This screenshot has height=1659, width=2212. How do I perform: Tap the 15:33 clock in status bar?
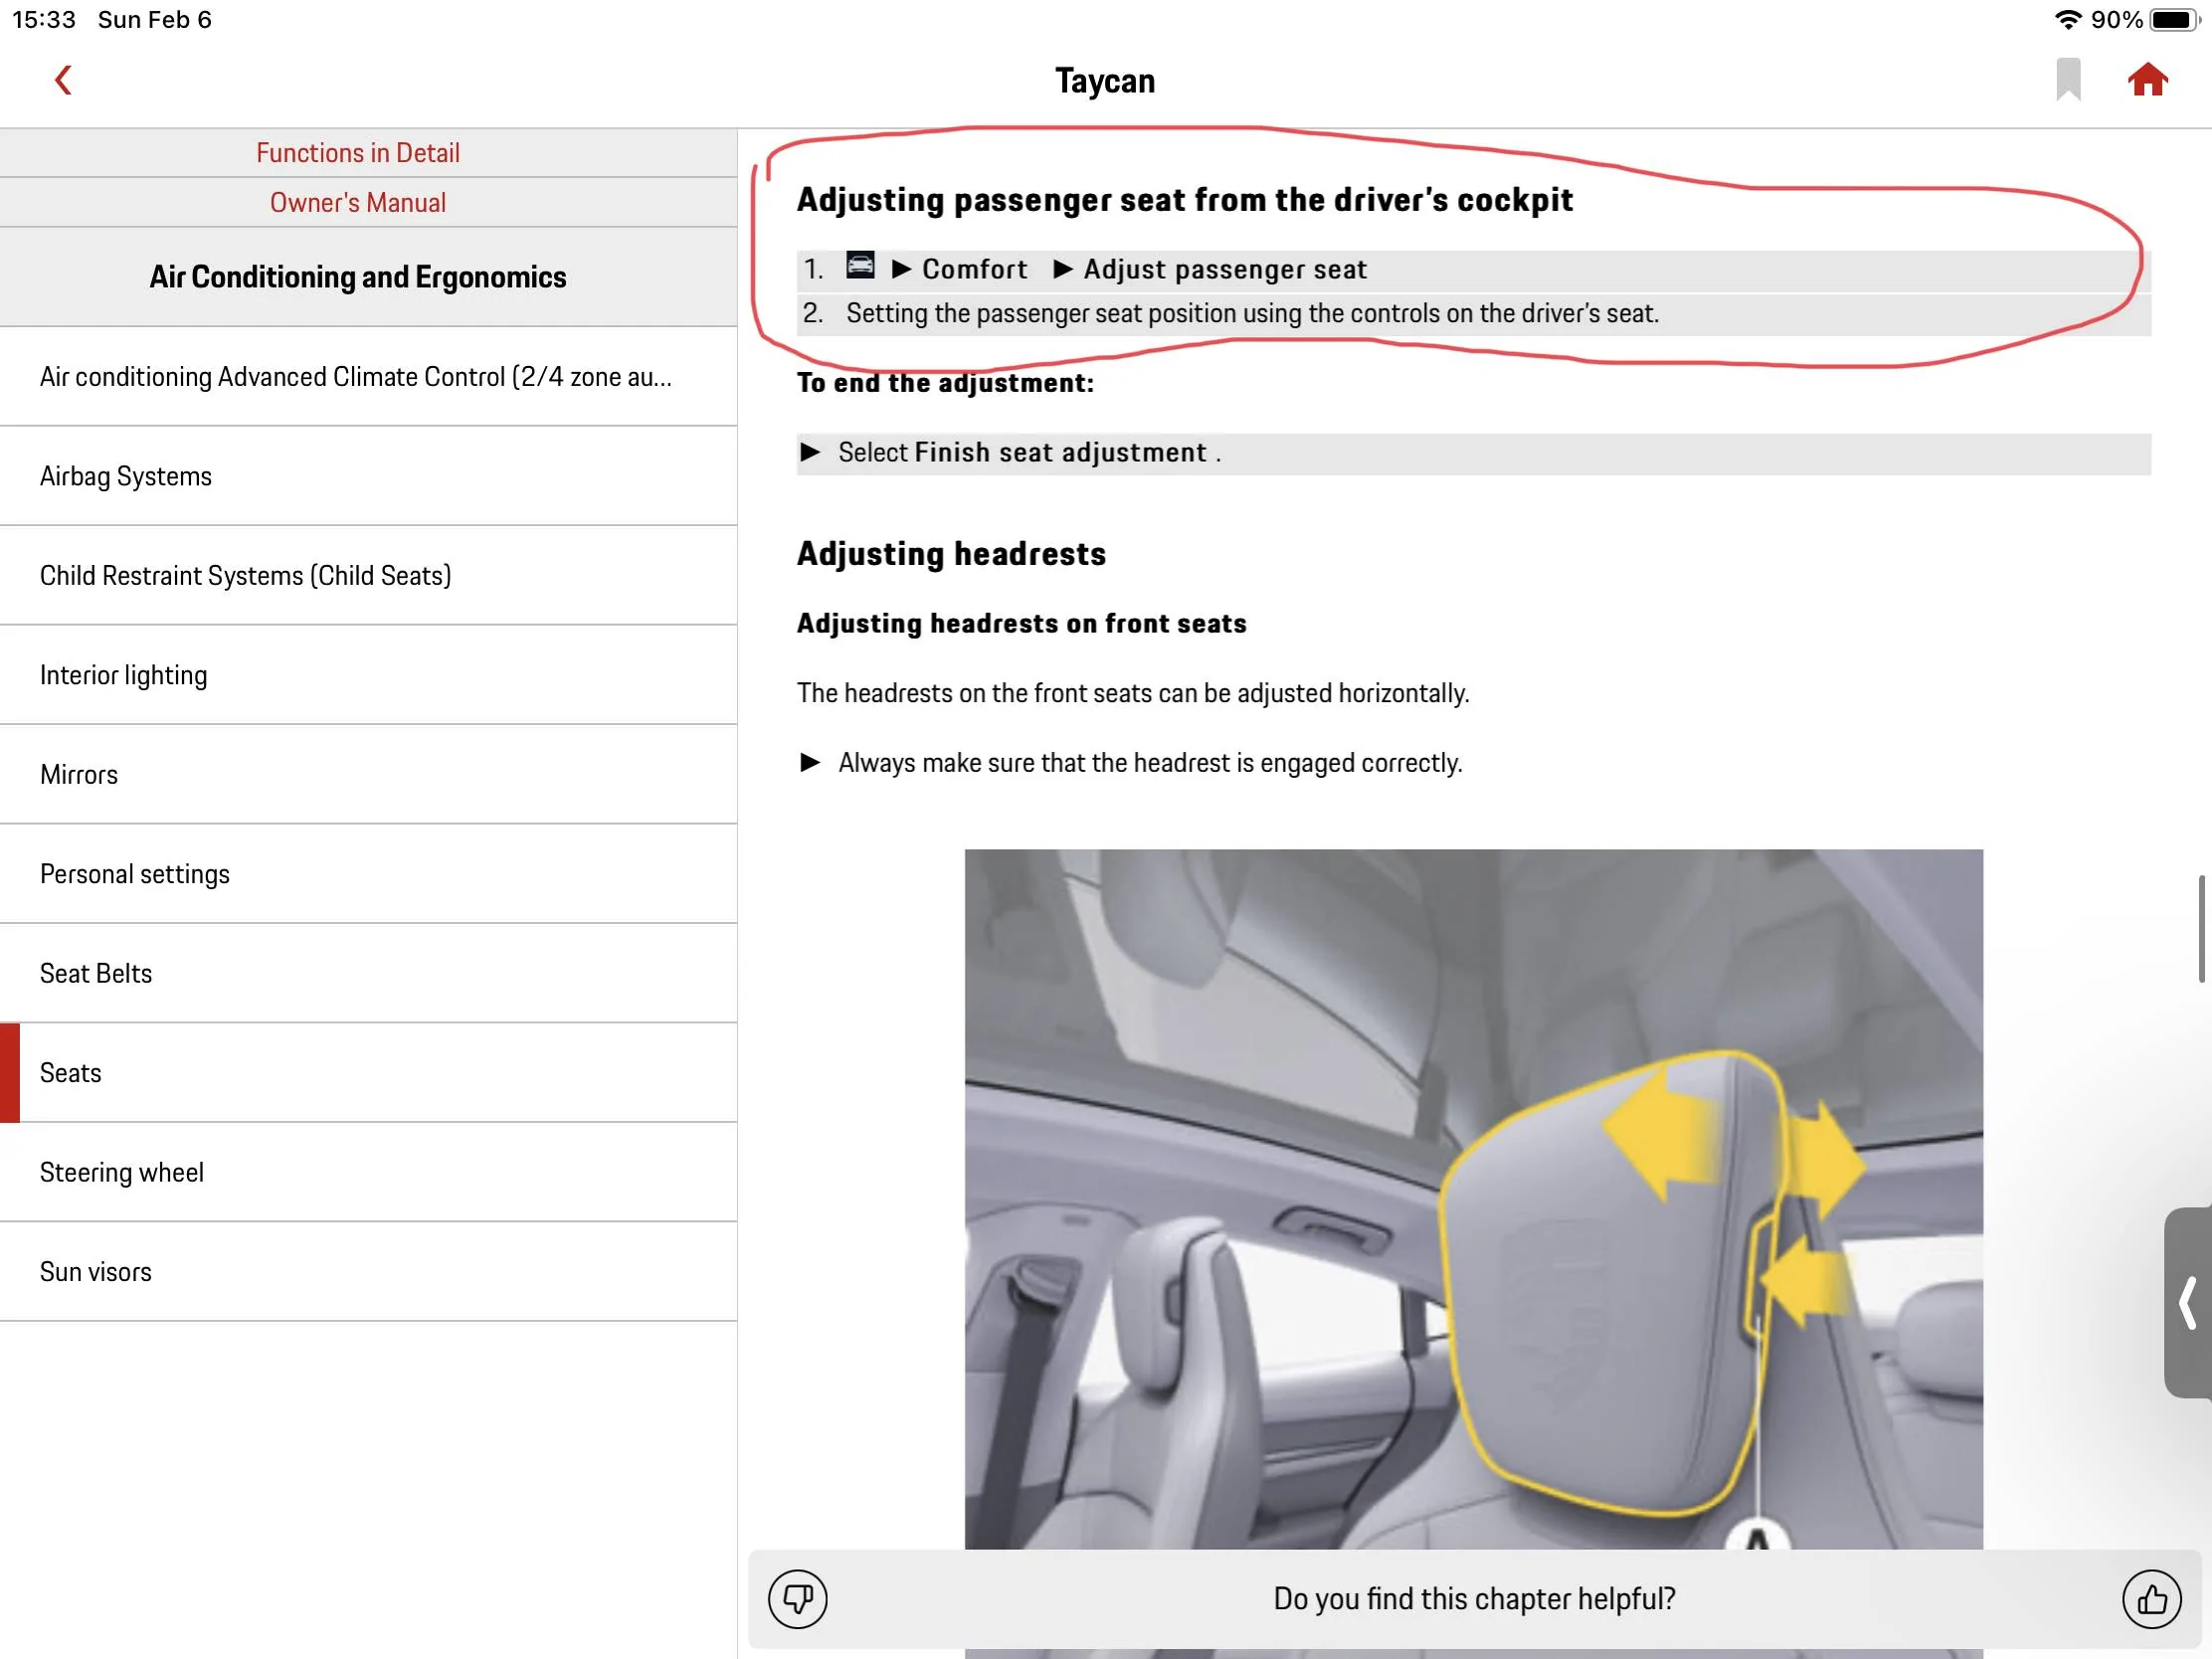click(44, 20)
